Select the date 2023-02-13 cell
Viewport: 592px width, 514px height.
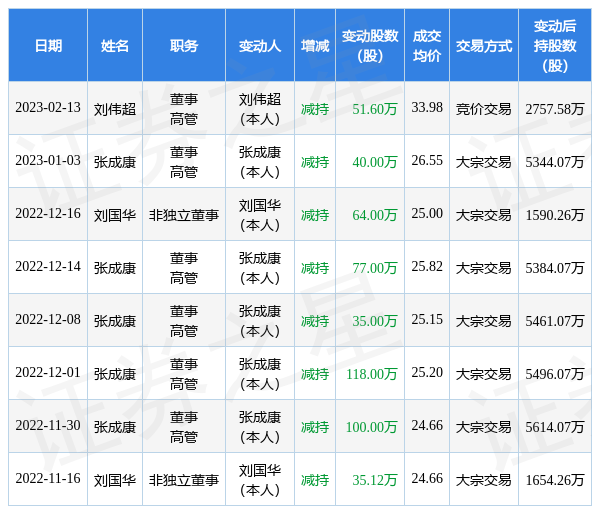pos(48,108)
